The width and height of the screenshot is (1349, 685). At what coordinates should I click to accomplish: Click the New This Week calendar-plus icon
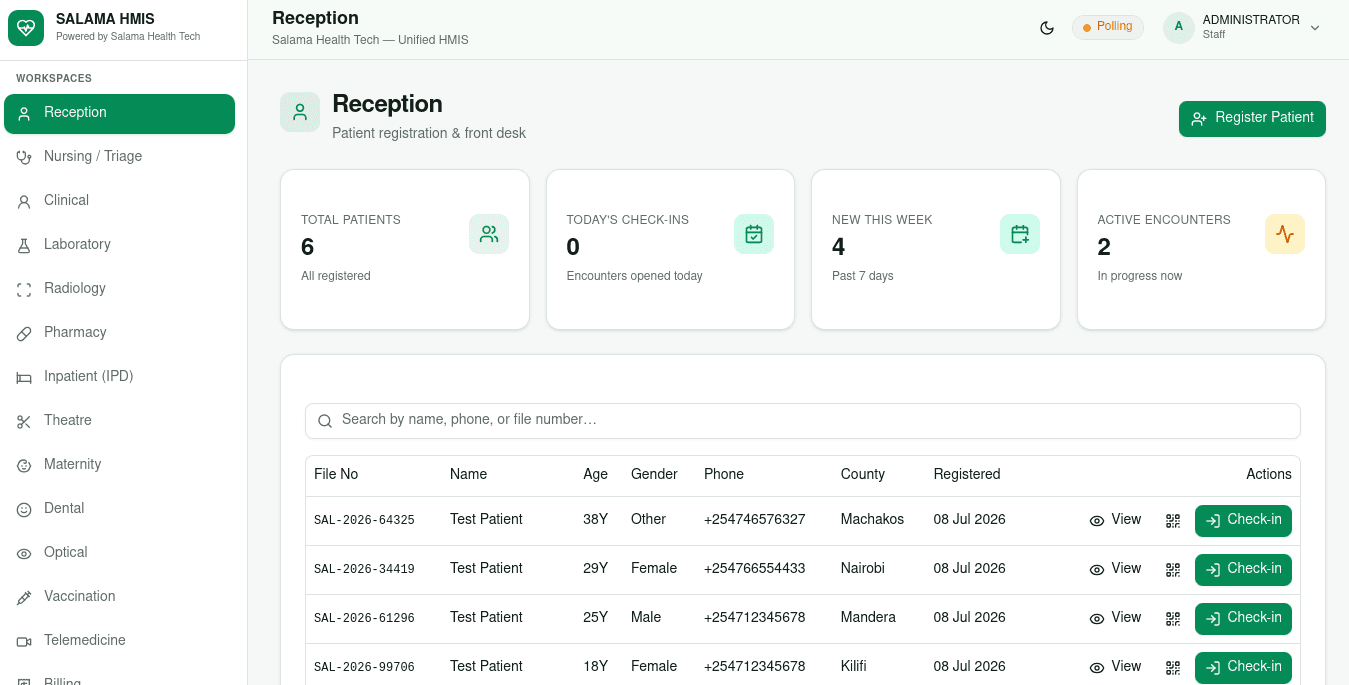[x=1020, y=234]
